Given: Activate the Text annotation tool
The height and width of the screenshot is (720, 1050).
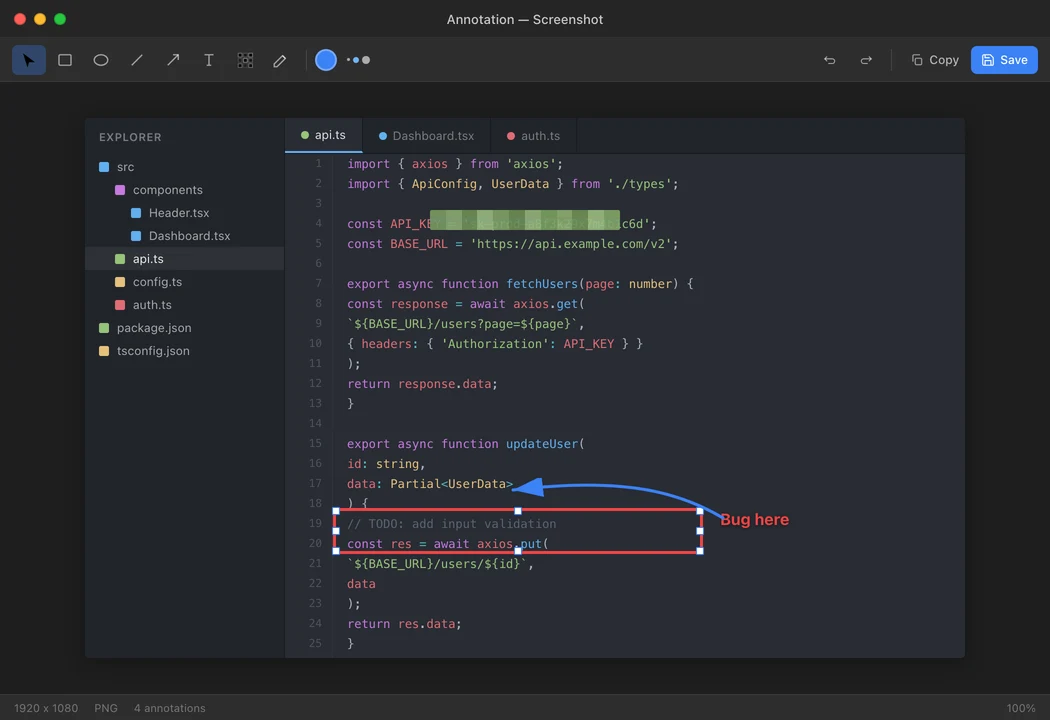Looking at the screenshot, I should 209,60.
